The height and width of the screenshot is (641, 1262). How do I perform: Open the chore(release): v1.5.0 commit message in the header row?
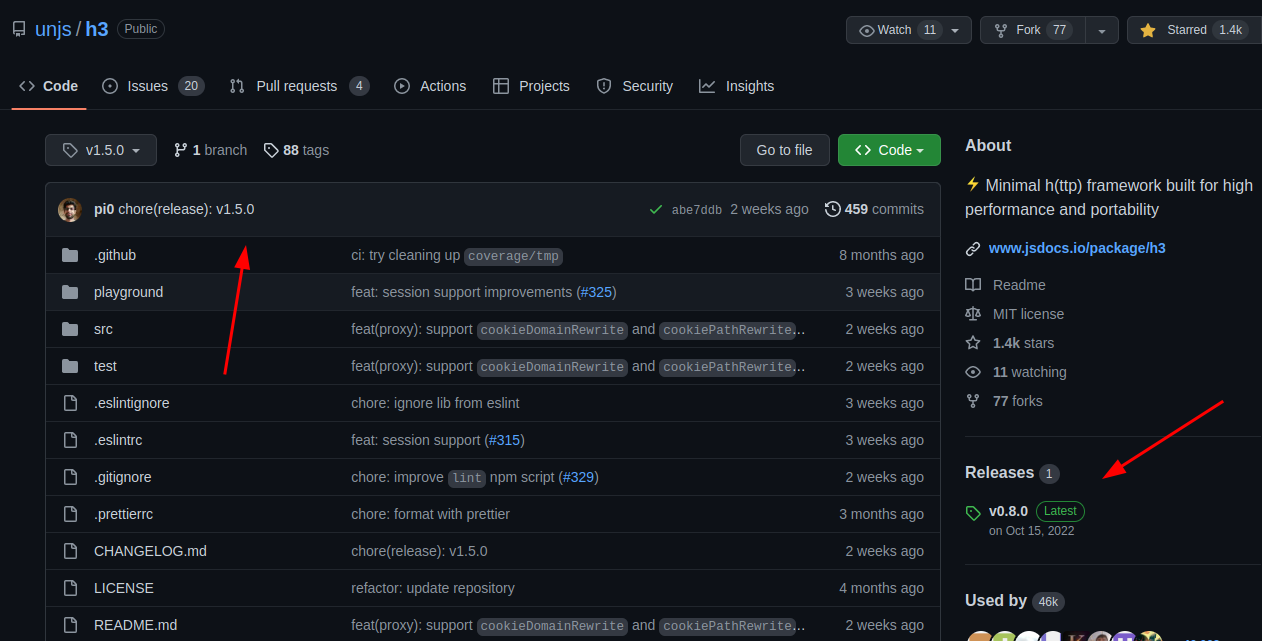pos(186,209)
